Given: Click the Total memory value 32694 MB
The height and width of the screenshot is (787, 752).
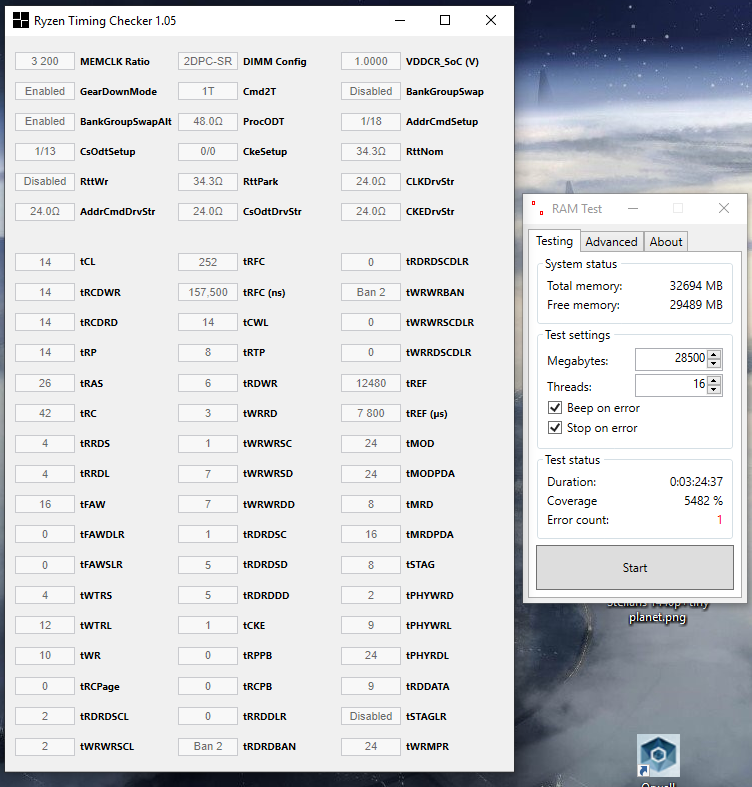Looking at the screenshot, I should (696, 286).
